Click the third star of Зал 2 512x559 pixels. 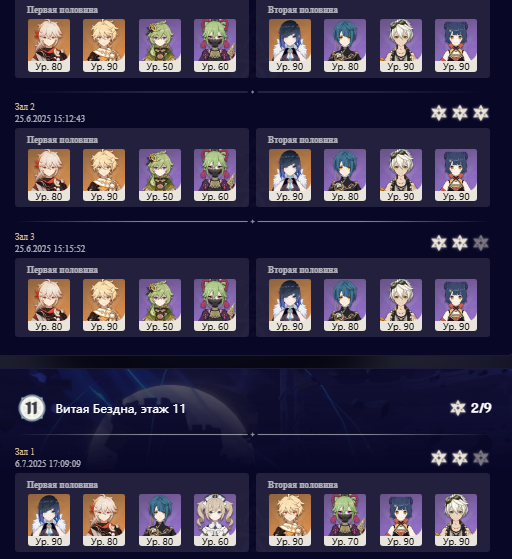[481, 113]
